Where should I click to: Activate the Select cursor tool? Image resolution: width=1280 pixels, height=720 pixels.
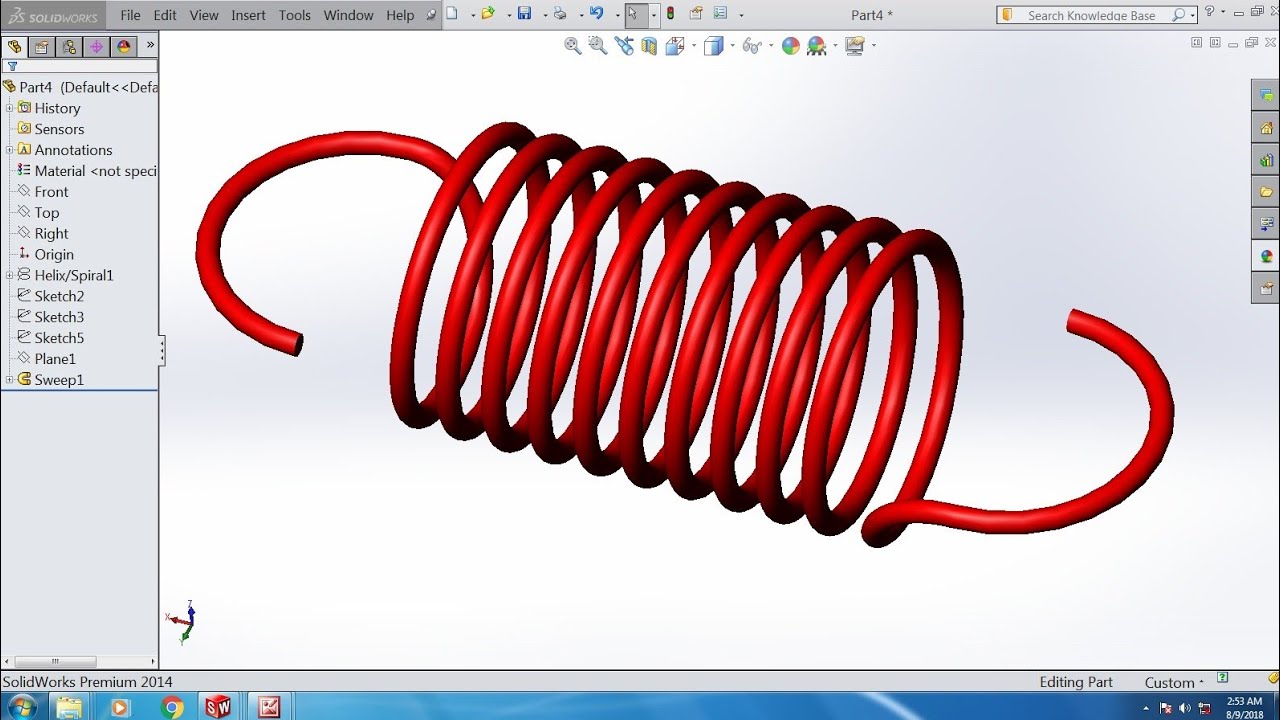(x=633, y=14)
